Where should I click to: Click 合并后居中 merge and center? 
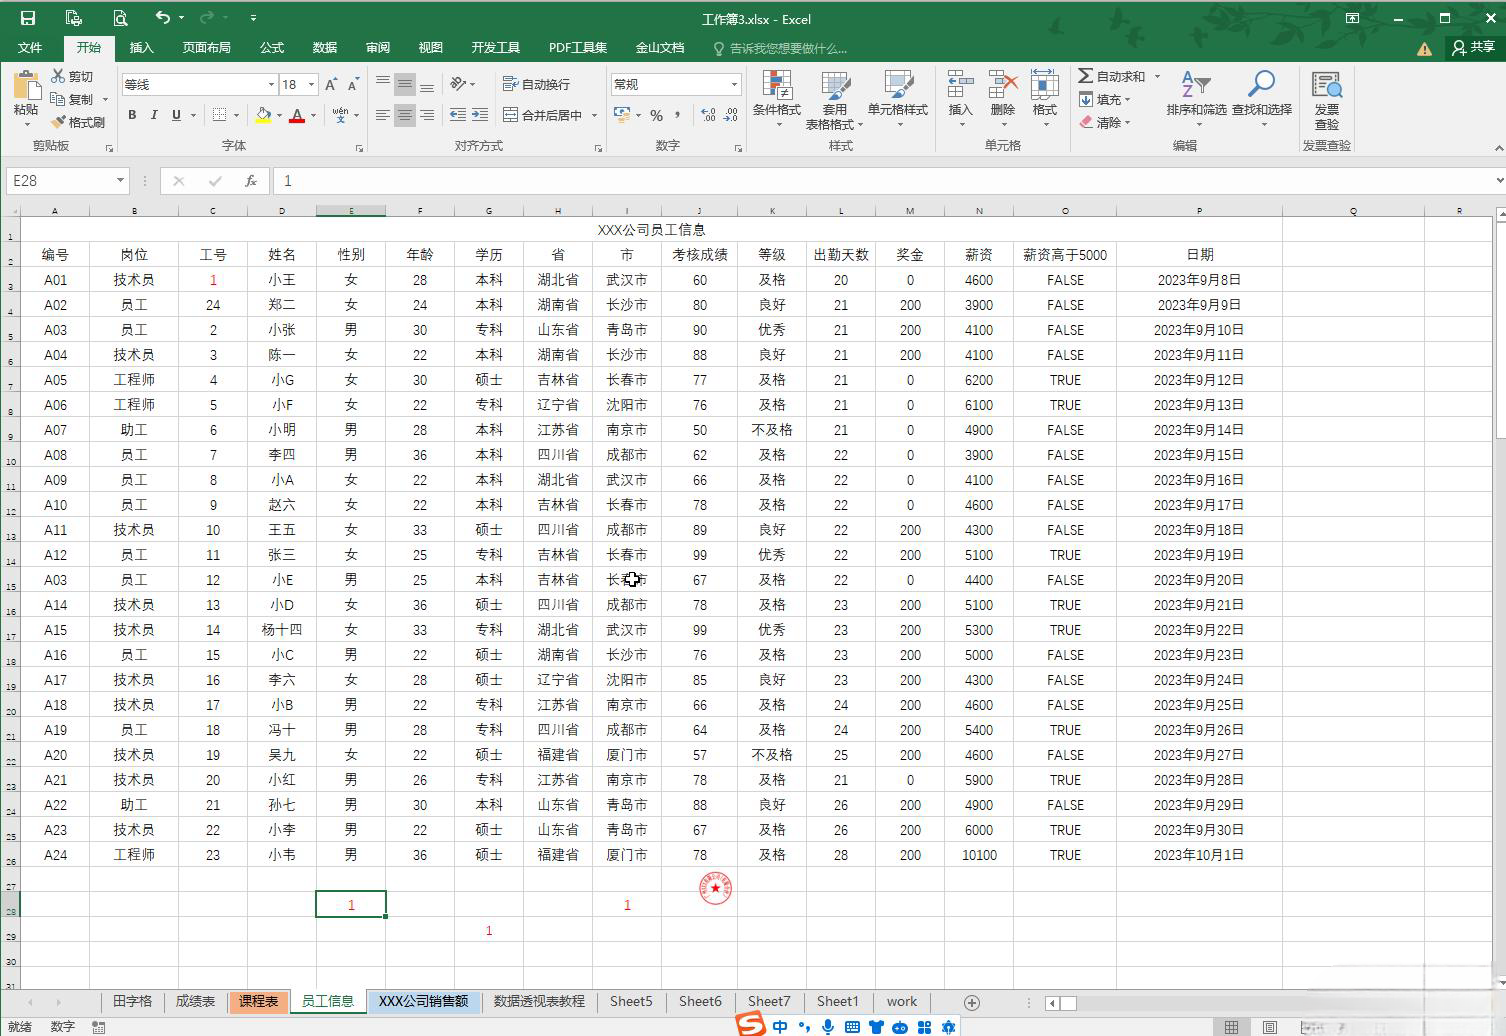point(542,116)
